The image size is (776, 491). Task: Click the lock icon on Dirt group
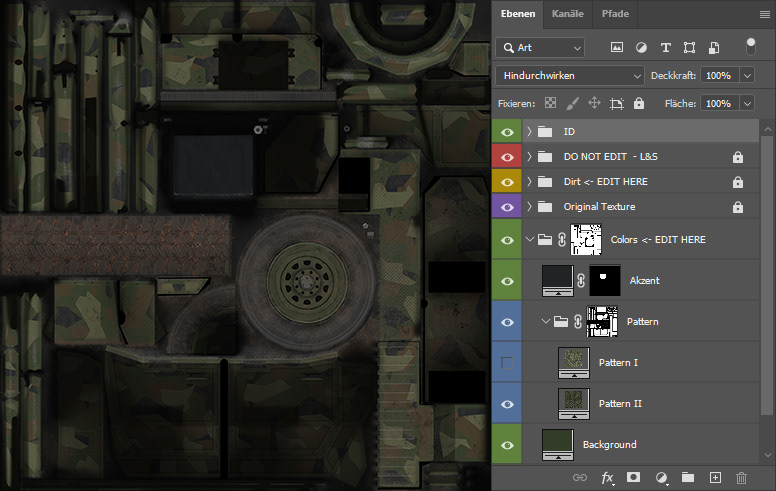[x=738, y=182]
